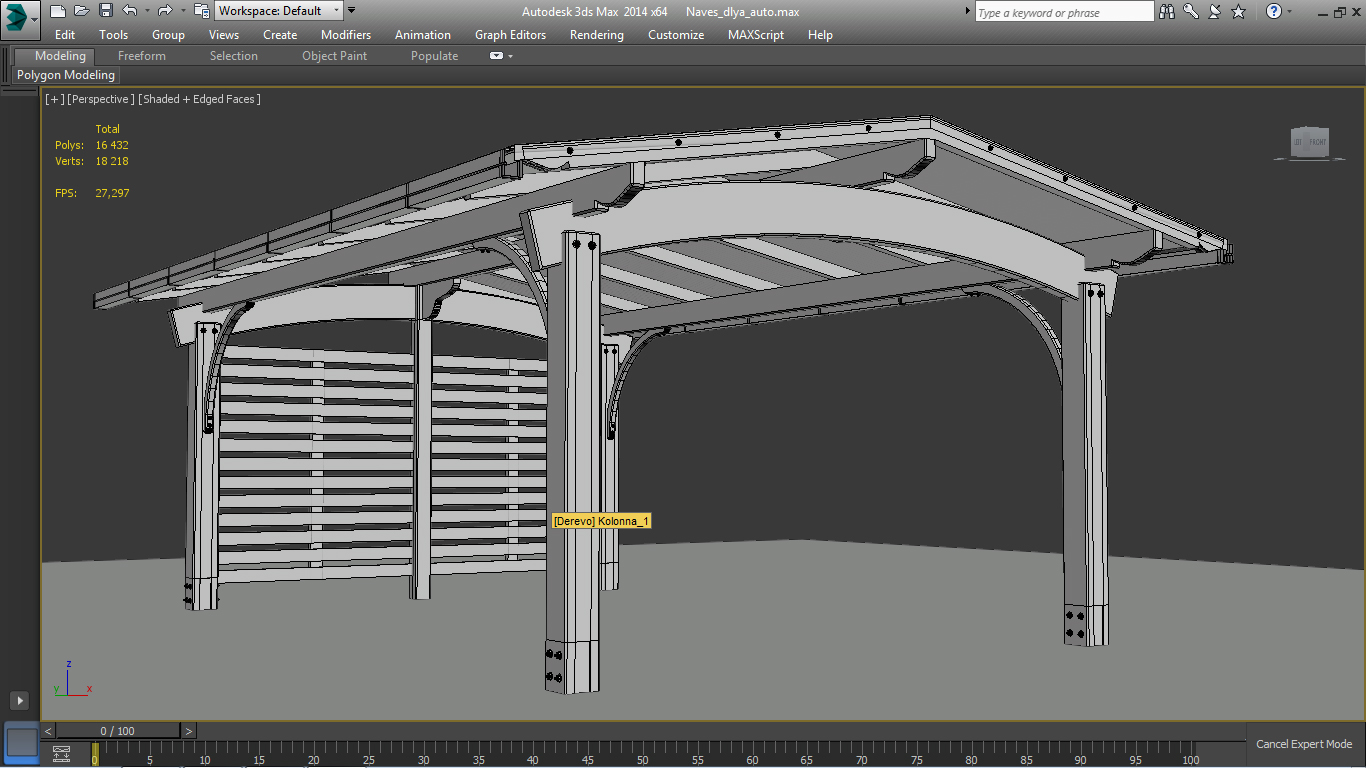Click the binoculars search icon
The height and width of the screenshot is (768, 1366).
(1166, 12)
